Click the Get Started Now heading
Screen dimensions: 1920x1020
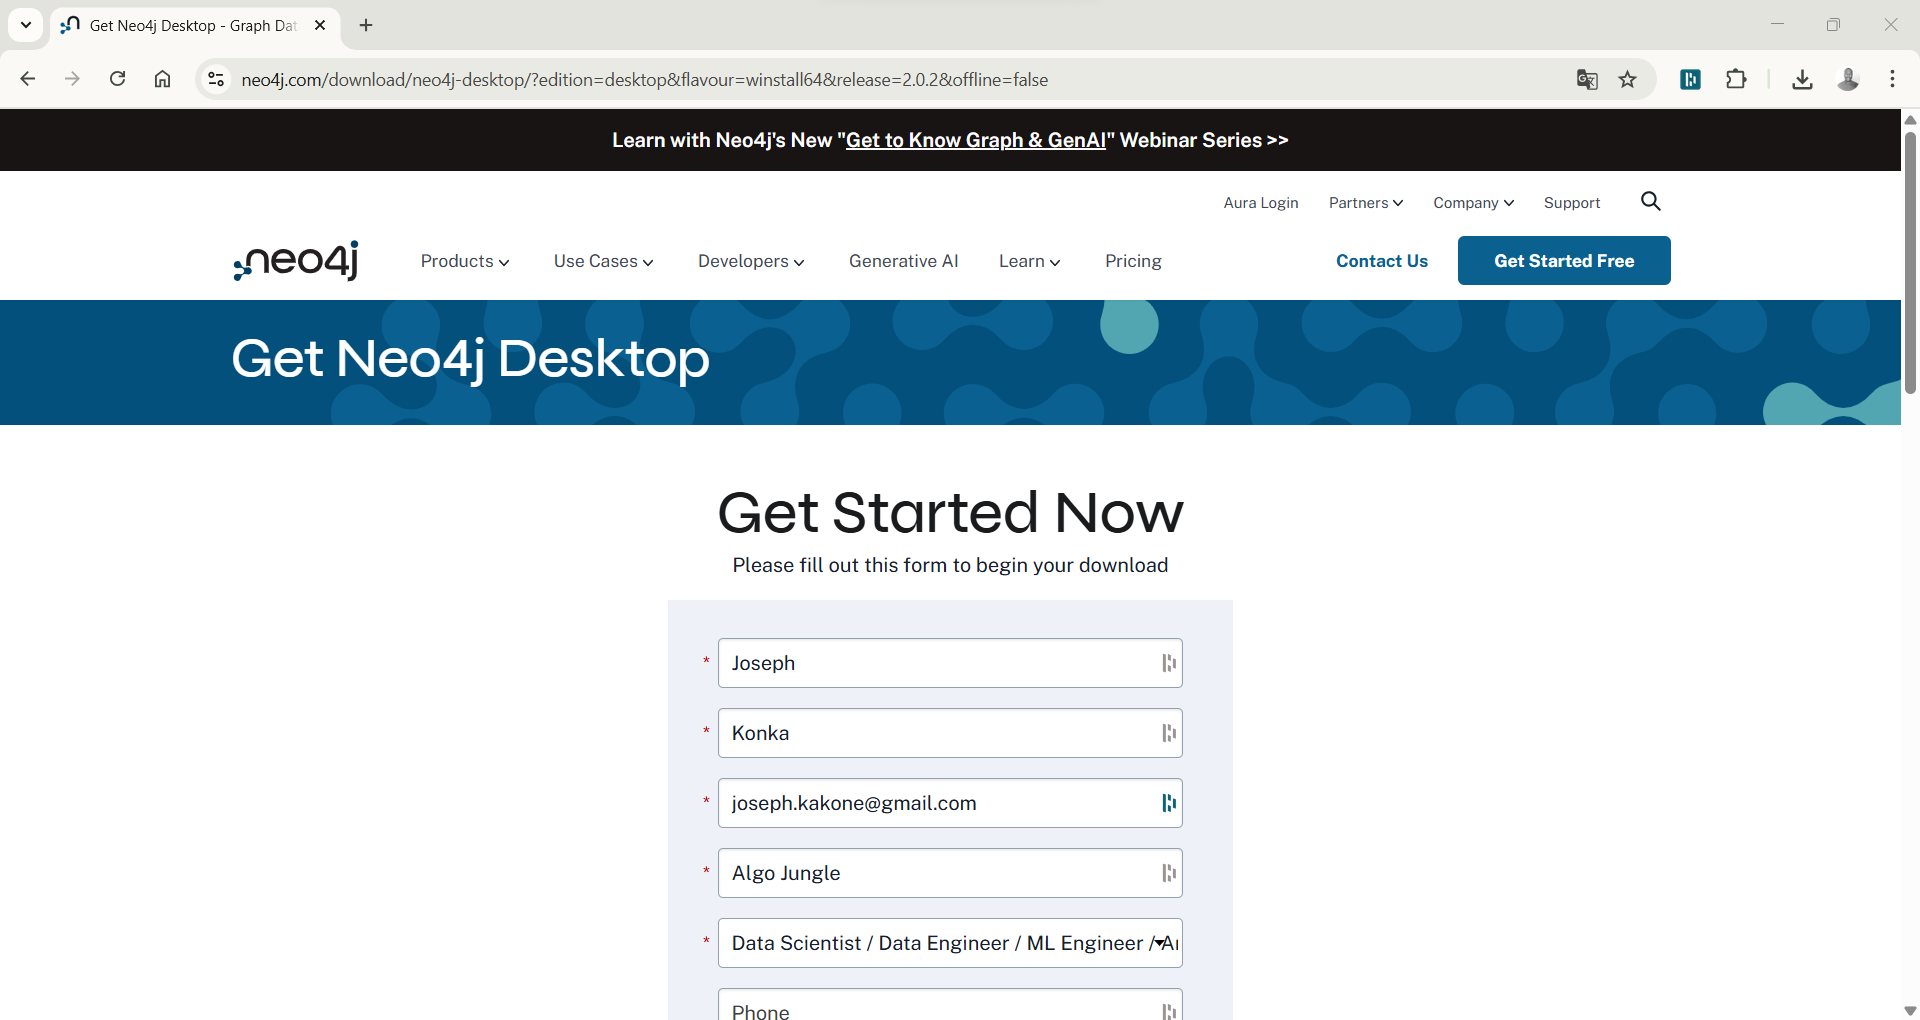[x=950, y=512]
